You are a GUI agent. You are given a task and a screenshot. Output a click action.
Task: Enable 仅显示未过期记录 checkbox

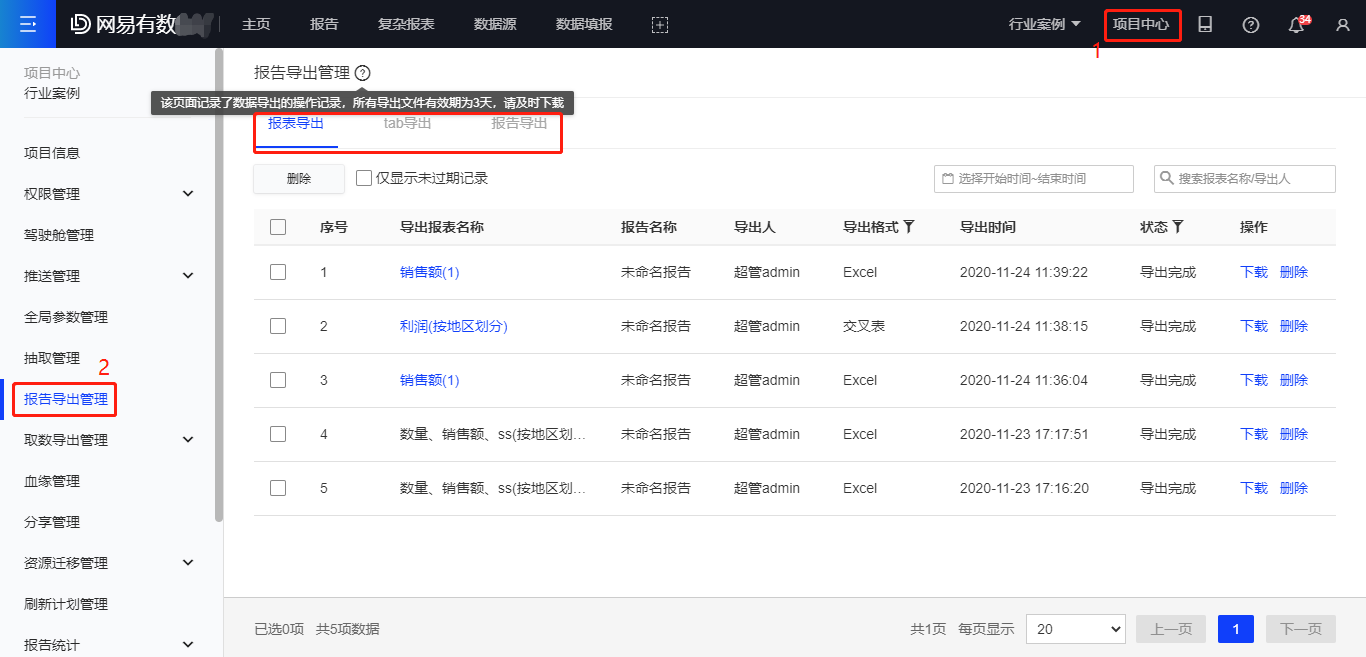pos(364,178)
